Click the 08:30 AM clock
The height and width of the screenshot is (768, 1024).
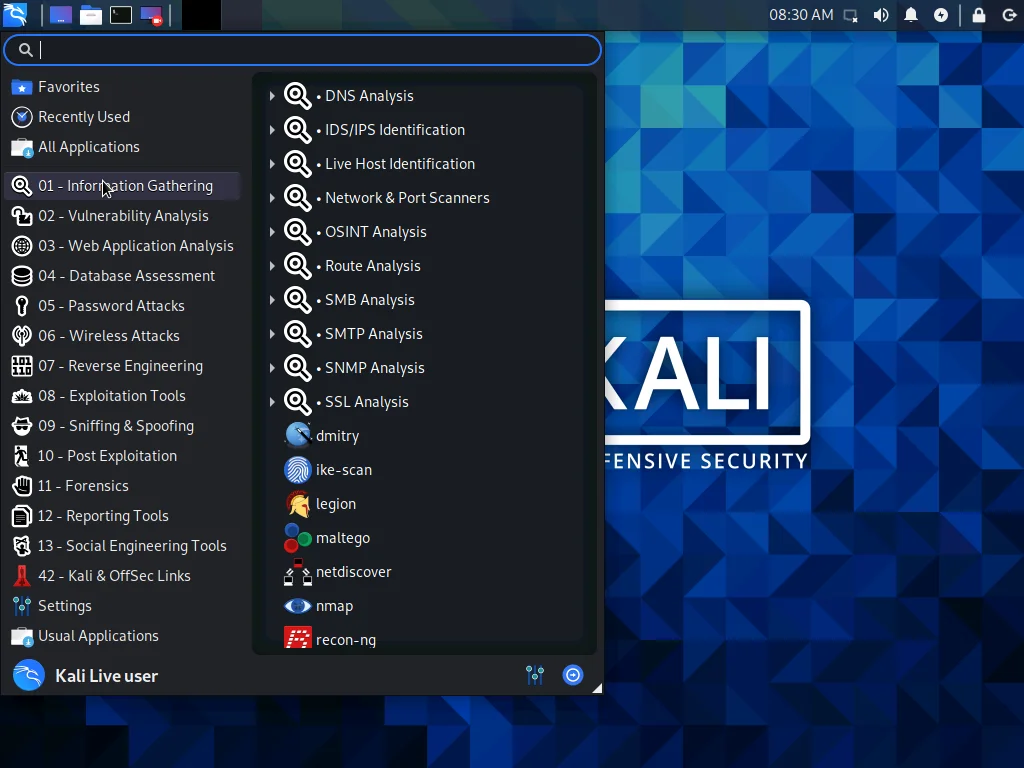coord(801,15)
